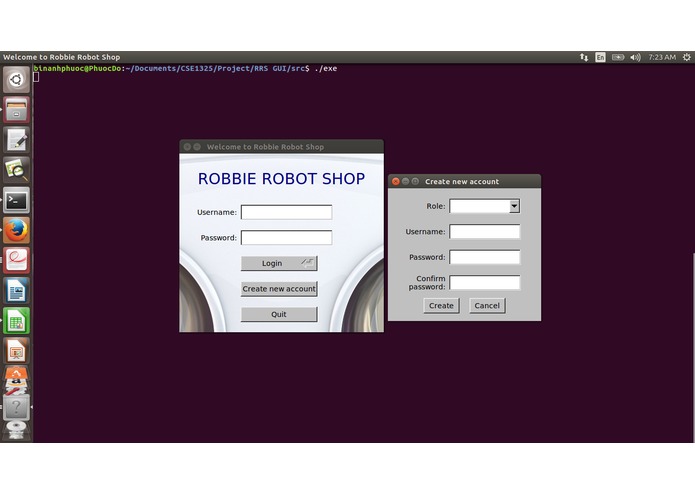
Task: Click the Create new account title bar
Action: click(464, 181)
